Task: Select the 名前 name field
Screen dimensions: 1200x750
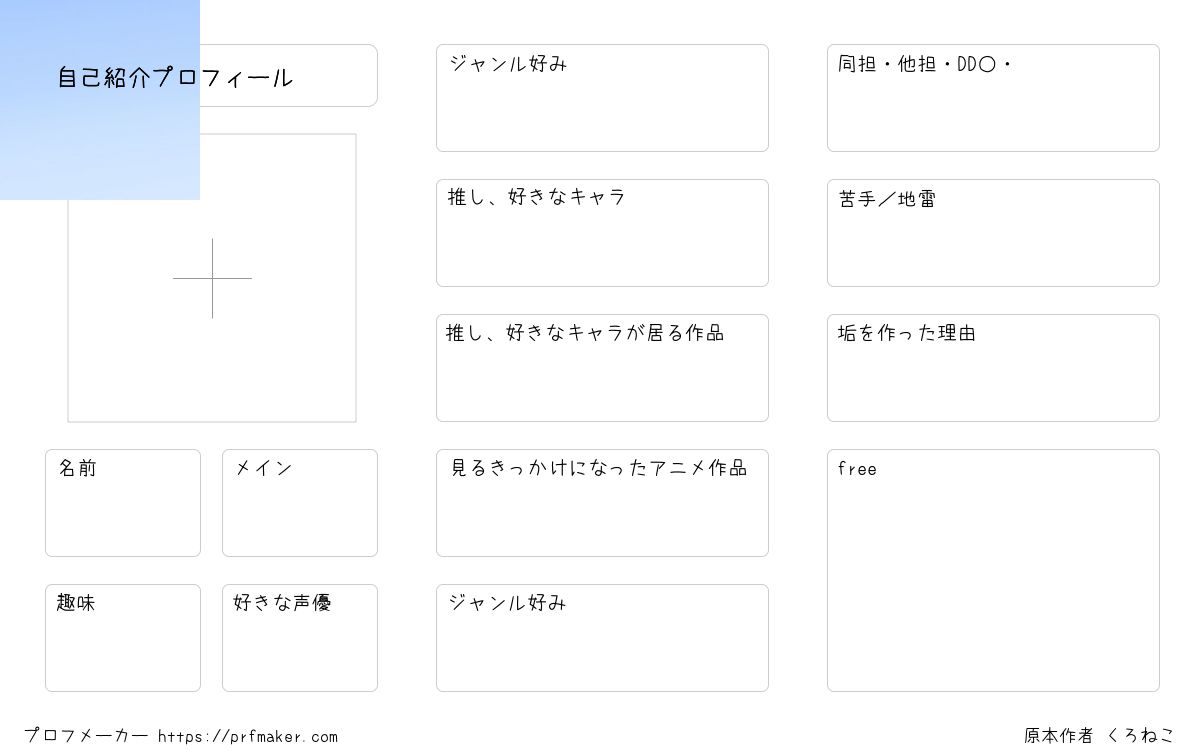Action: click(123, 503)
